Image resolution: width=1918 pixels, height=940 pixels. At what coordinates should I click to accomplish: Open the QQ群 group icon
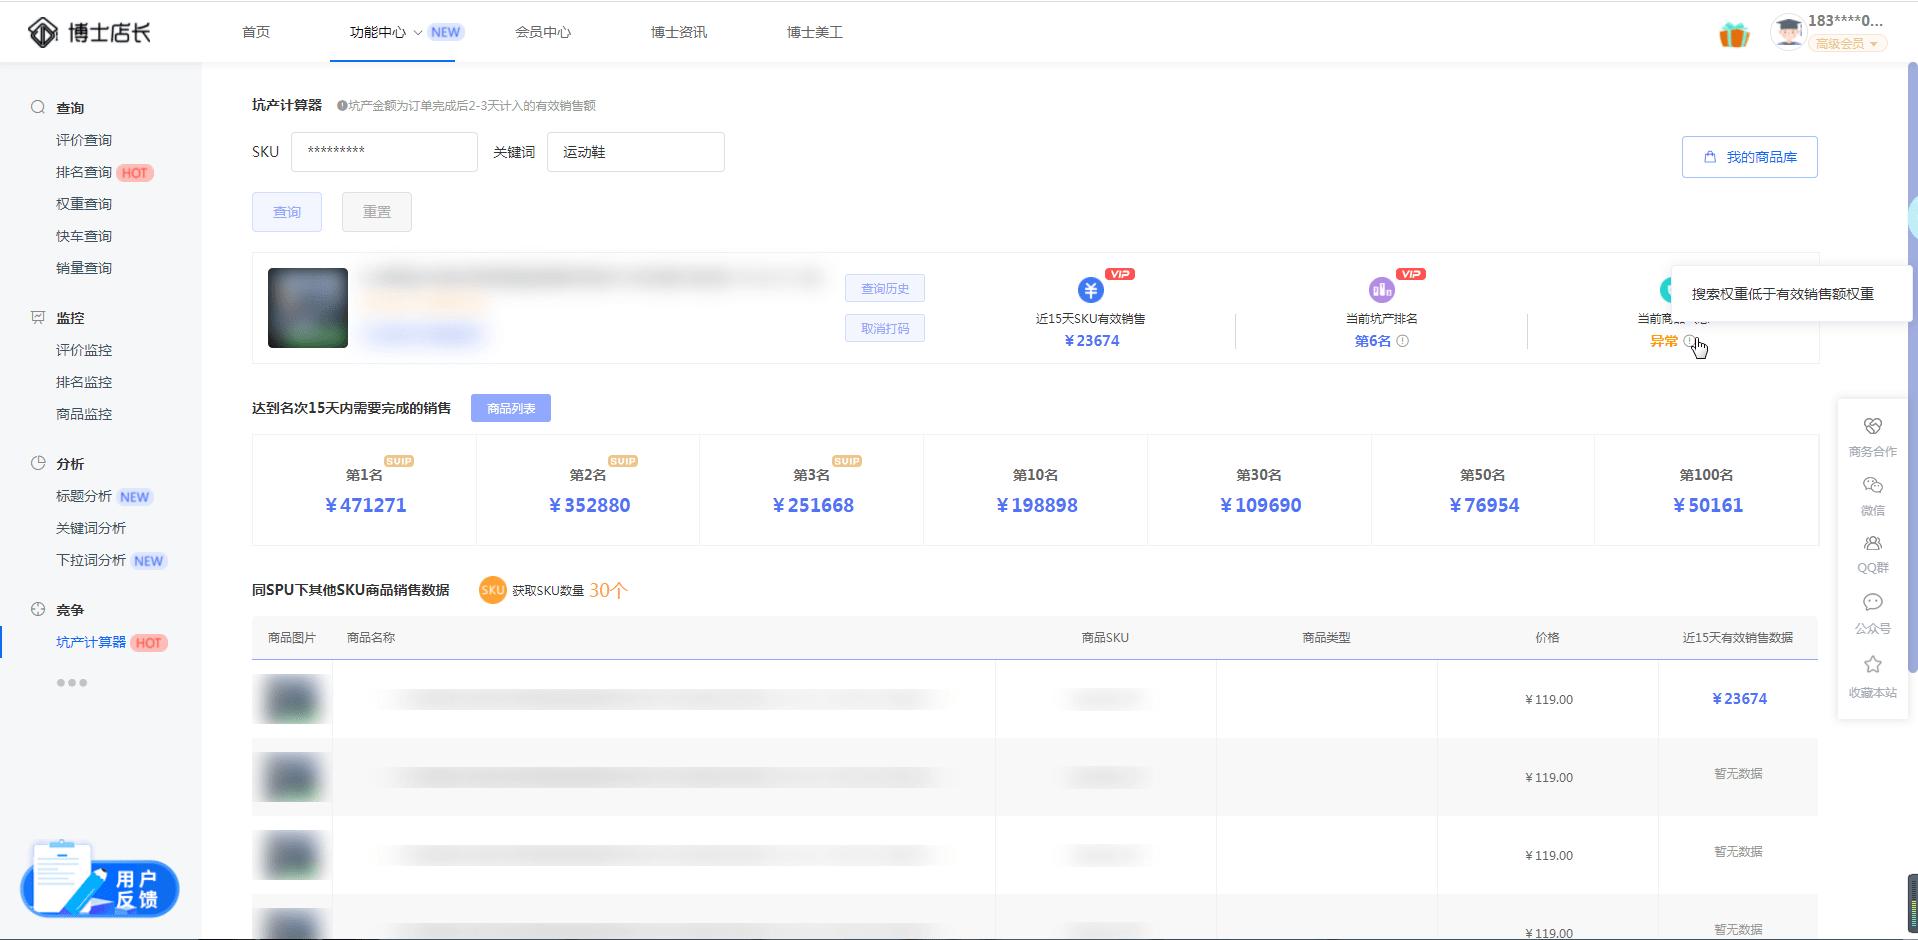coord(1872,545)
